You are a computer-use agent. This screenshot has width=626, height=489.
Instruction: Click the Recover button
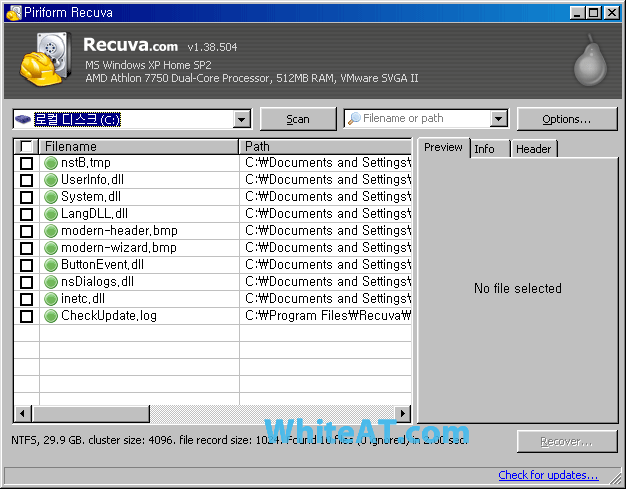567,441
